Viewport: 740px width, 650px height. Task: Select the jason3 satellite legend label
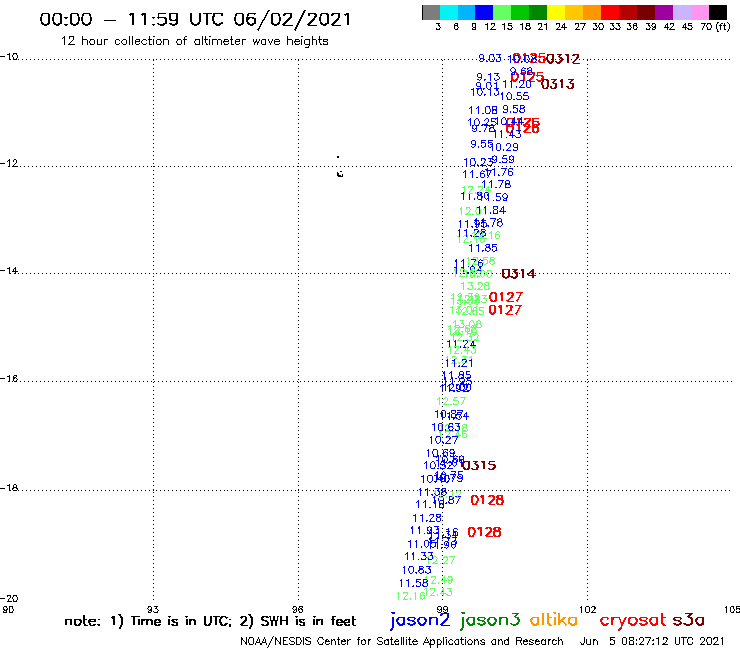tap(490, 620)
